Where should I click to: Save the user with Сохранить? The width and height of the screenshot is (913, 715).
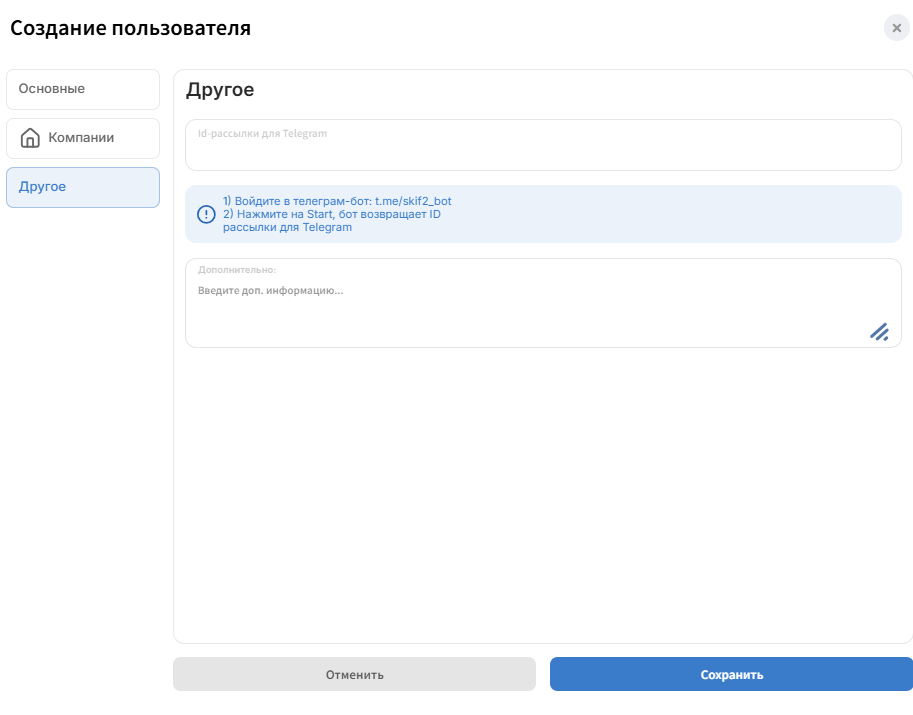pyautogui.click(x=731, y=674)
